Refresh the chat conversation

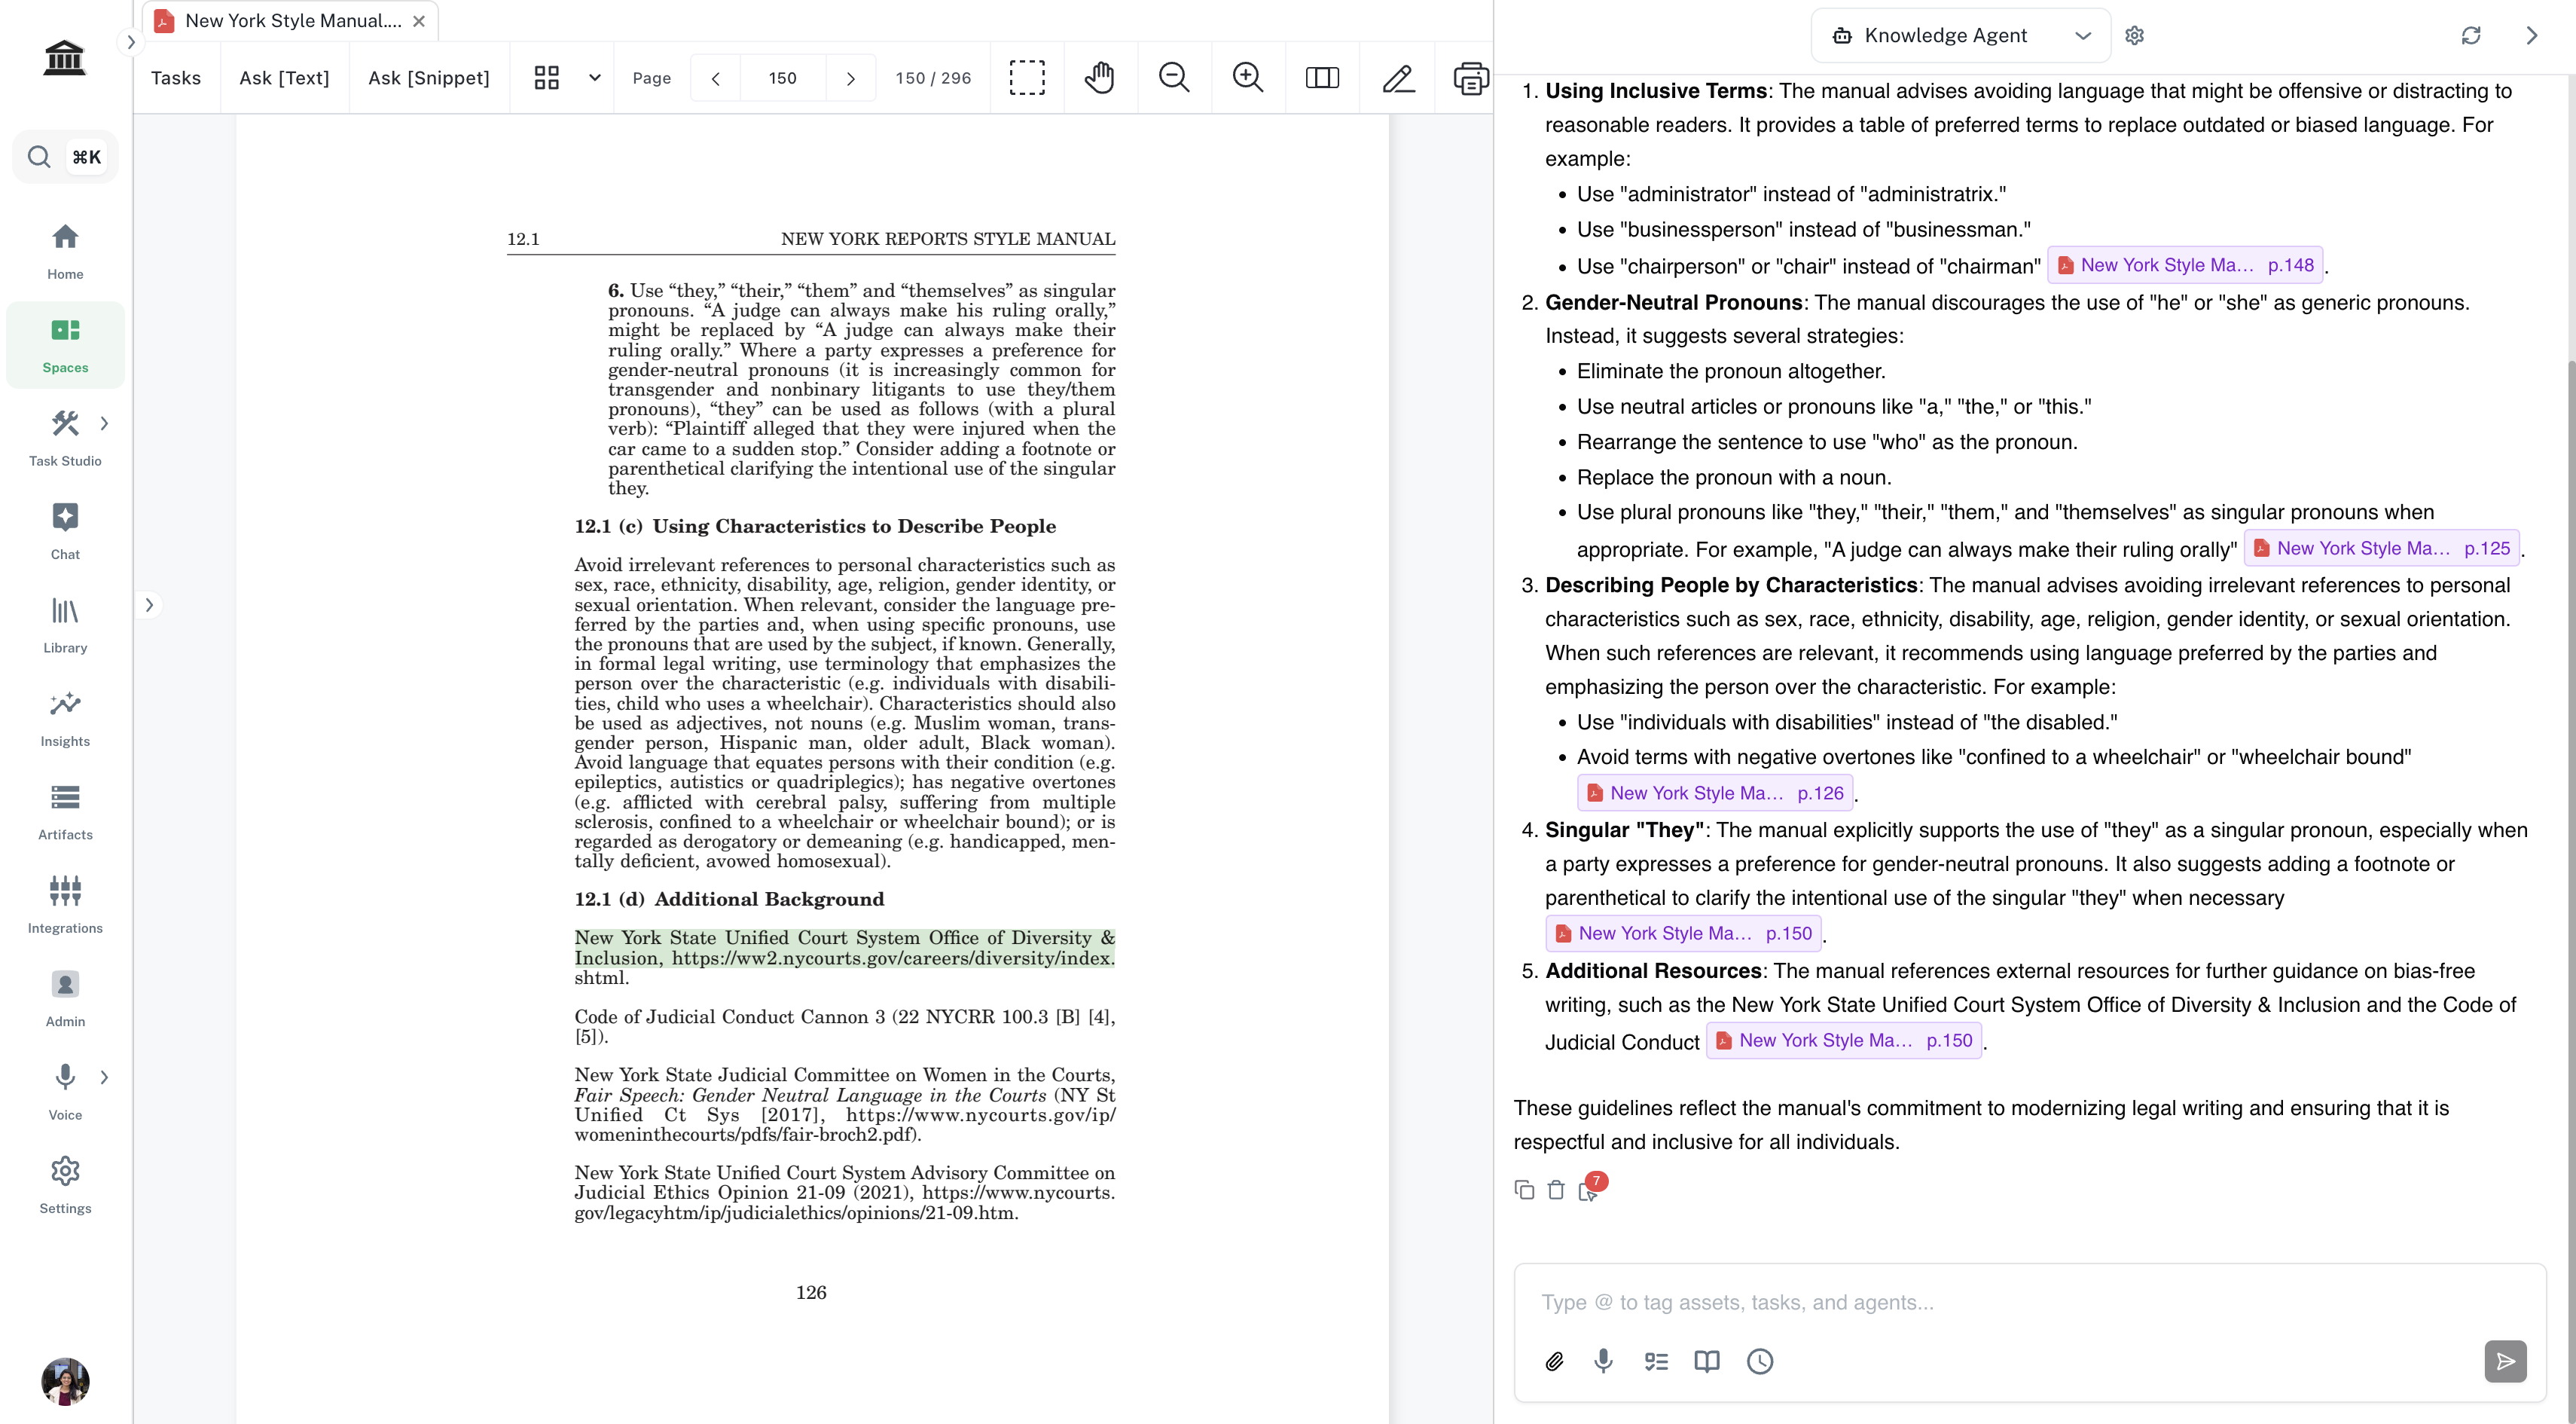coord(2470,35)
